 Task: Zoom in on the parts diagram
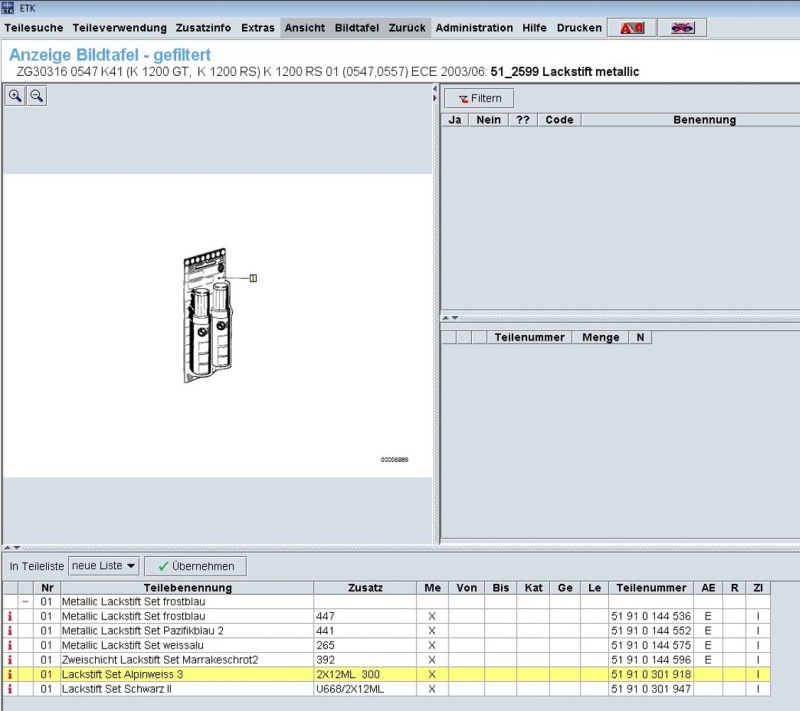pos(15,96)
